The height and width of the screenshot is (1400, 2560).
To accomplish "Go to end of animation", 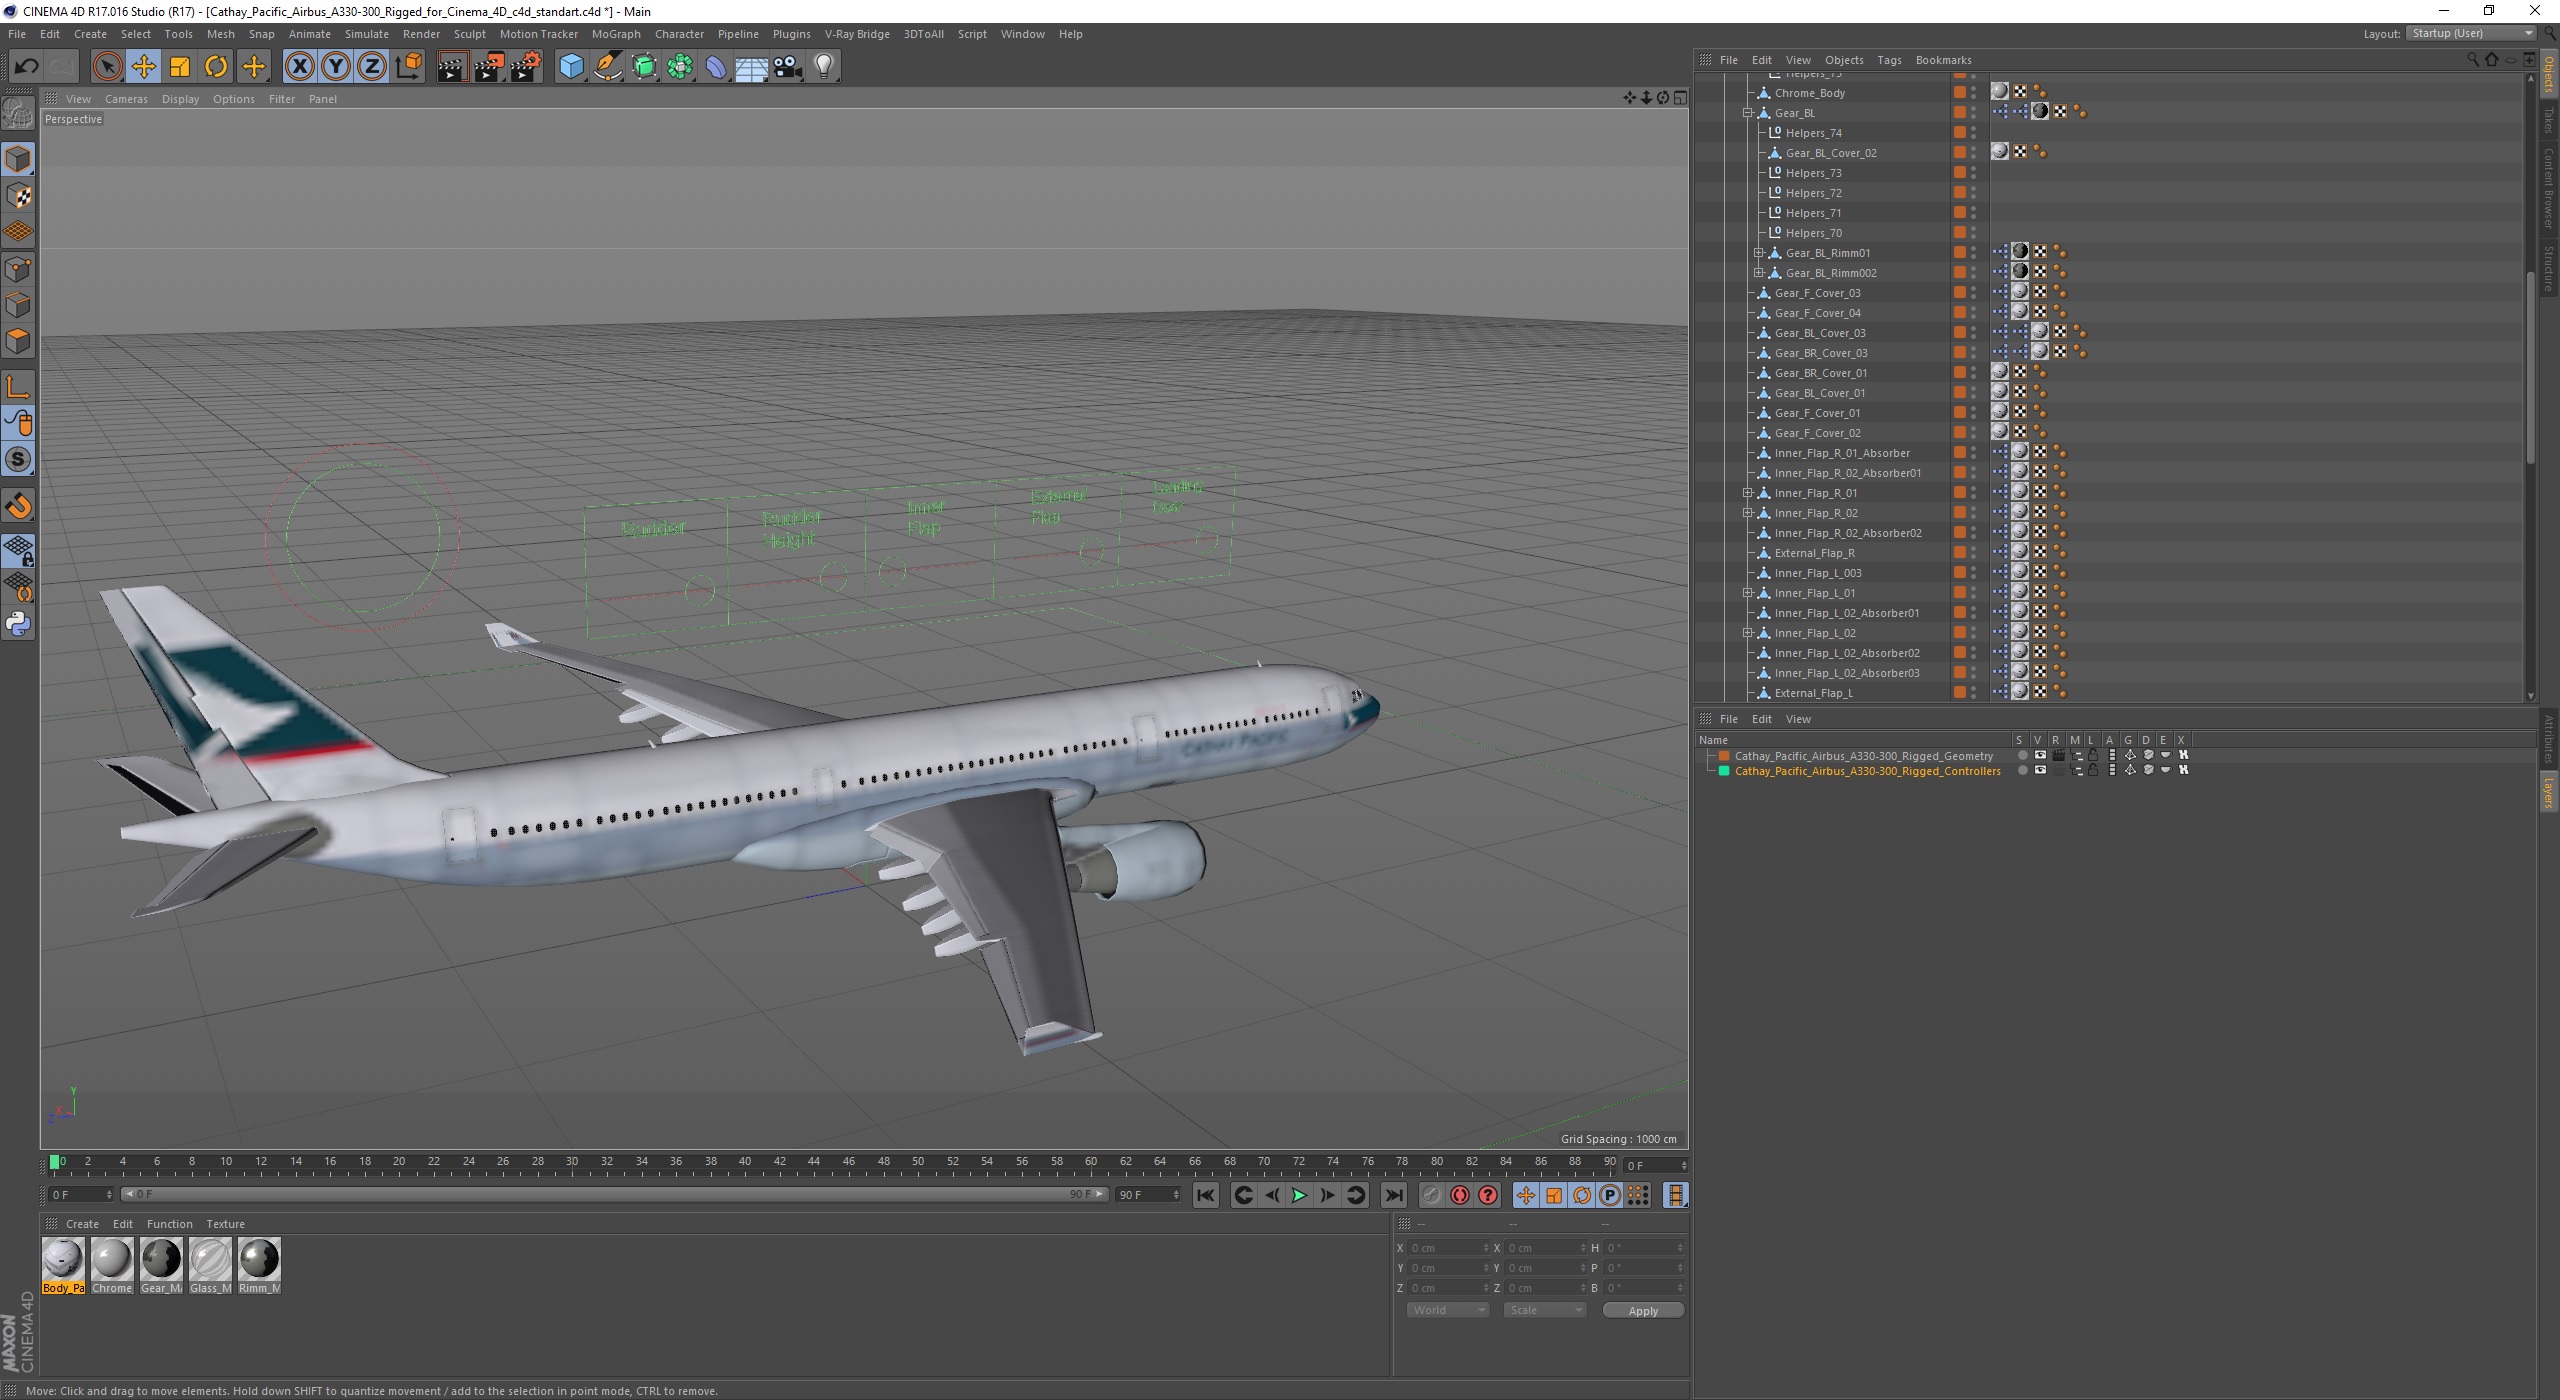I will [x=1393, y=1195].
